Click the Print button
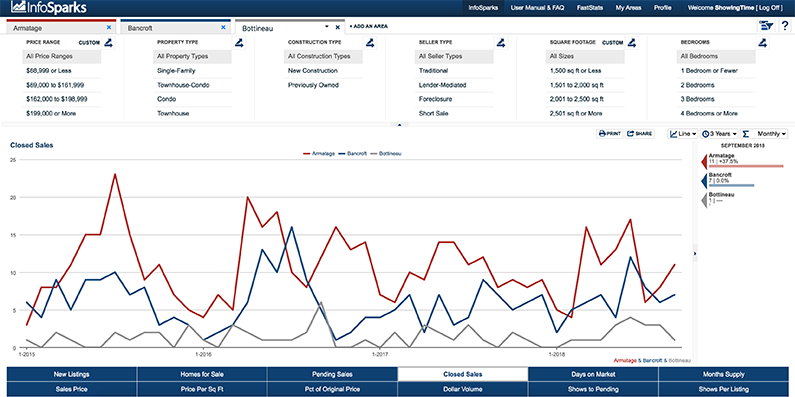Image resolution: width=795 pixels, height=397 pixels. 610,134
